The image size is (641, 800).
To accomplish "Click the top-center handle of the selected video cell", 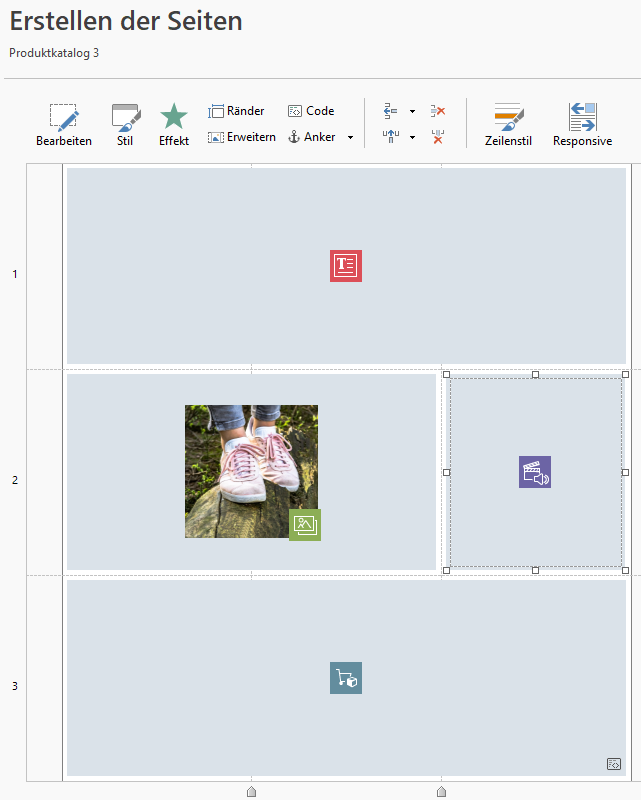I will tap(535, 374).
